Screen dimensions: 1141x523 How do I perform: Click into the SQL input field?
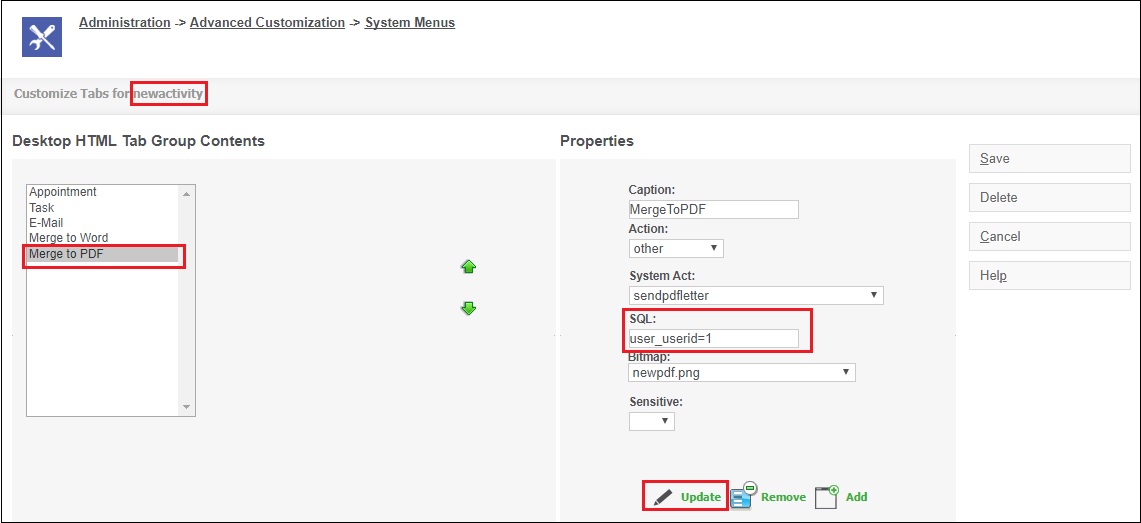[x=713, y=338]
